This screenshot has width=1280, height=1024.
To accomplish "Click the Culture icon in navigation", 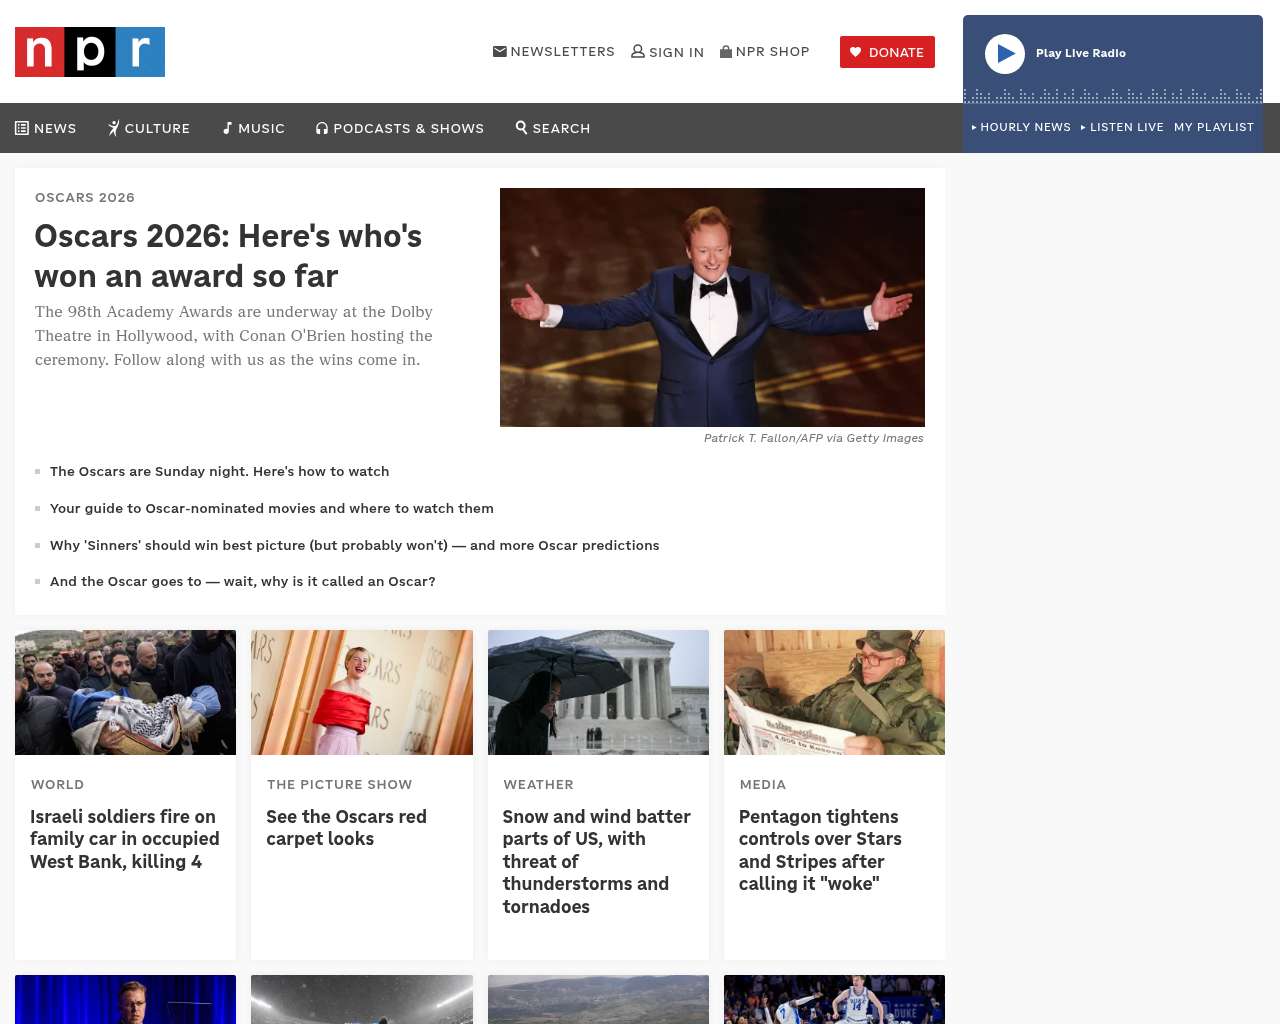I will [114, 128].
